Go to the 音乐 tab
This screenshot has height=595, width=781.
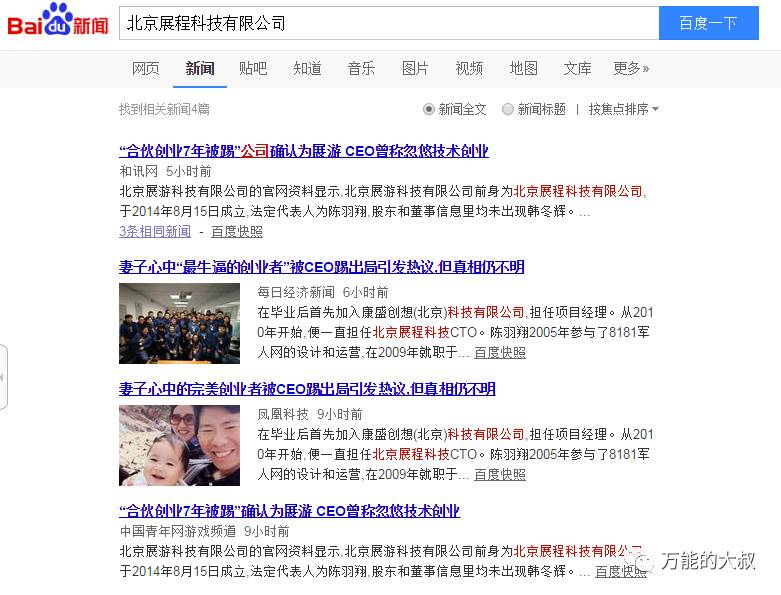pos(361,68)
